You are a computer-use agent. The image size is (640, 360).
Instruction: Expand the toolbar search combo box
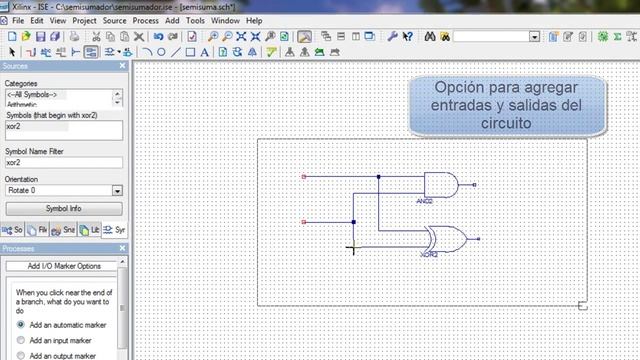coord(534,37)
